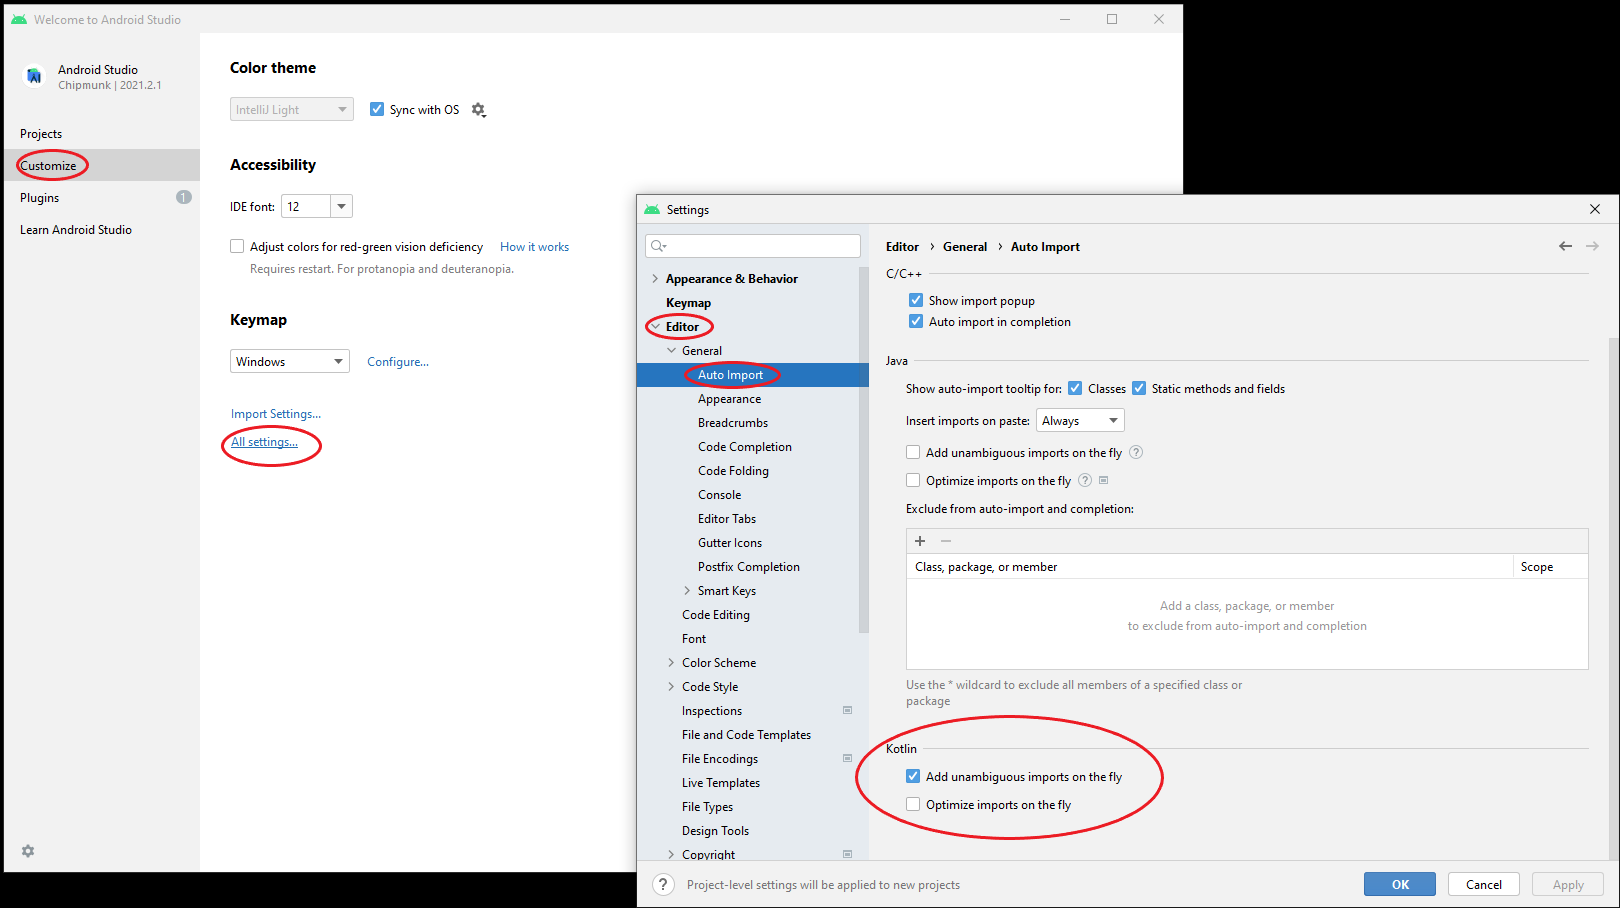Click the OK button
The height and width of the screenshot is (908, 1620).
point(1399,885)
